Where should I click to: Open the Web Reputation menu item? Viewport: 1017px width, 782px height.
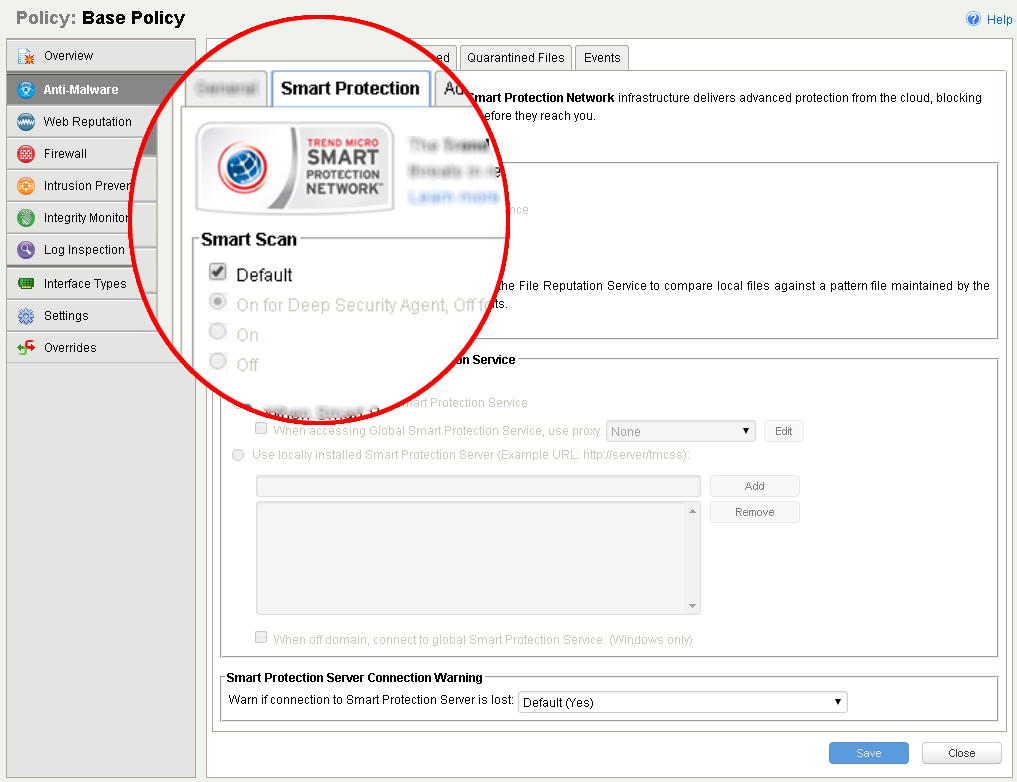pyautogui.click(x=88, y=122)
